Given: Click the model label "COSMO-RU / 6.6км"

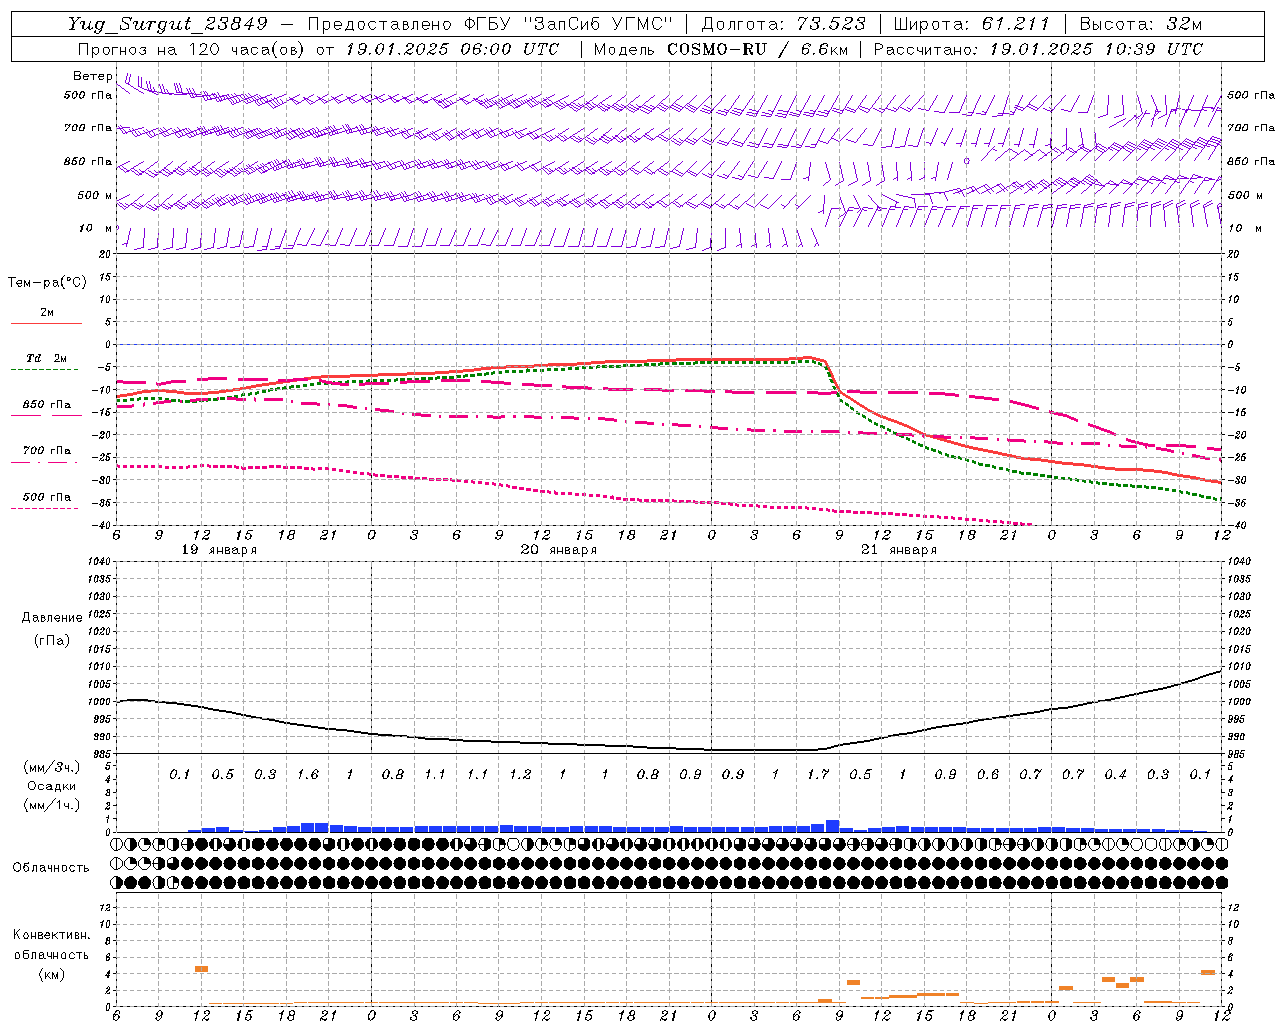Looking at the screenshot, I should tap(757, 49).
